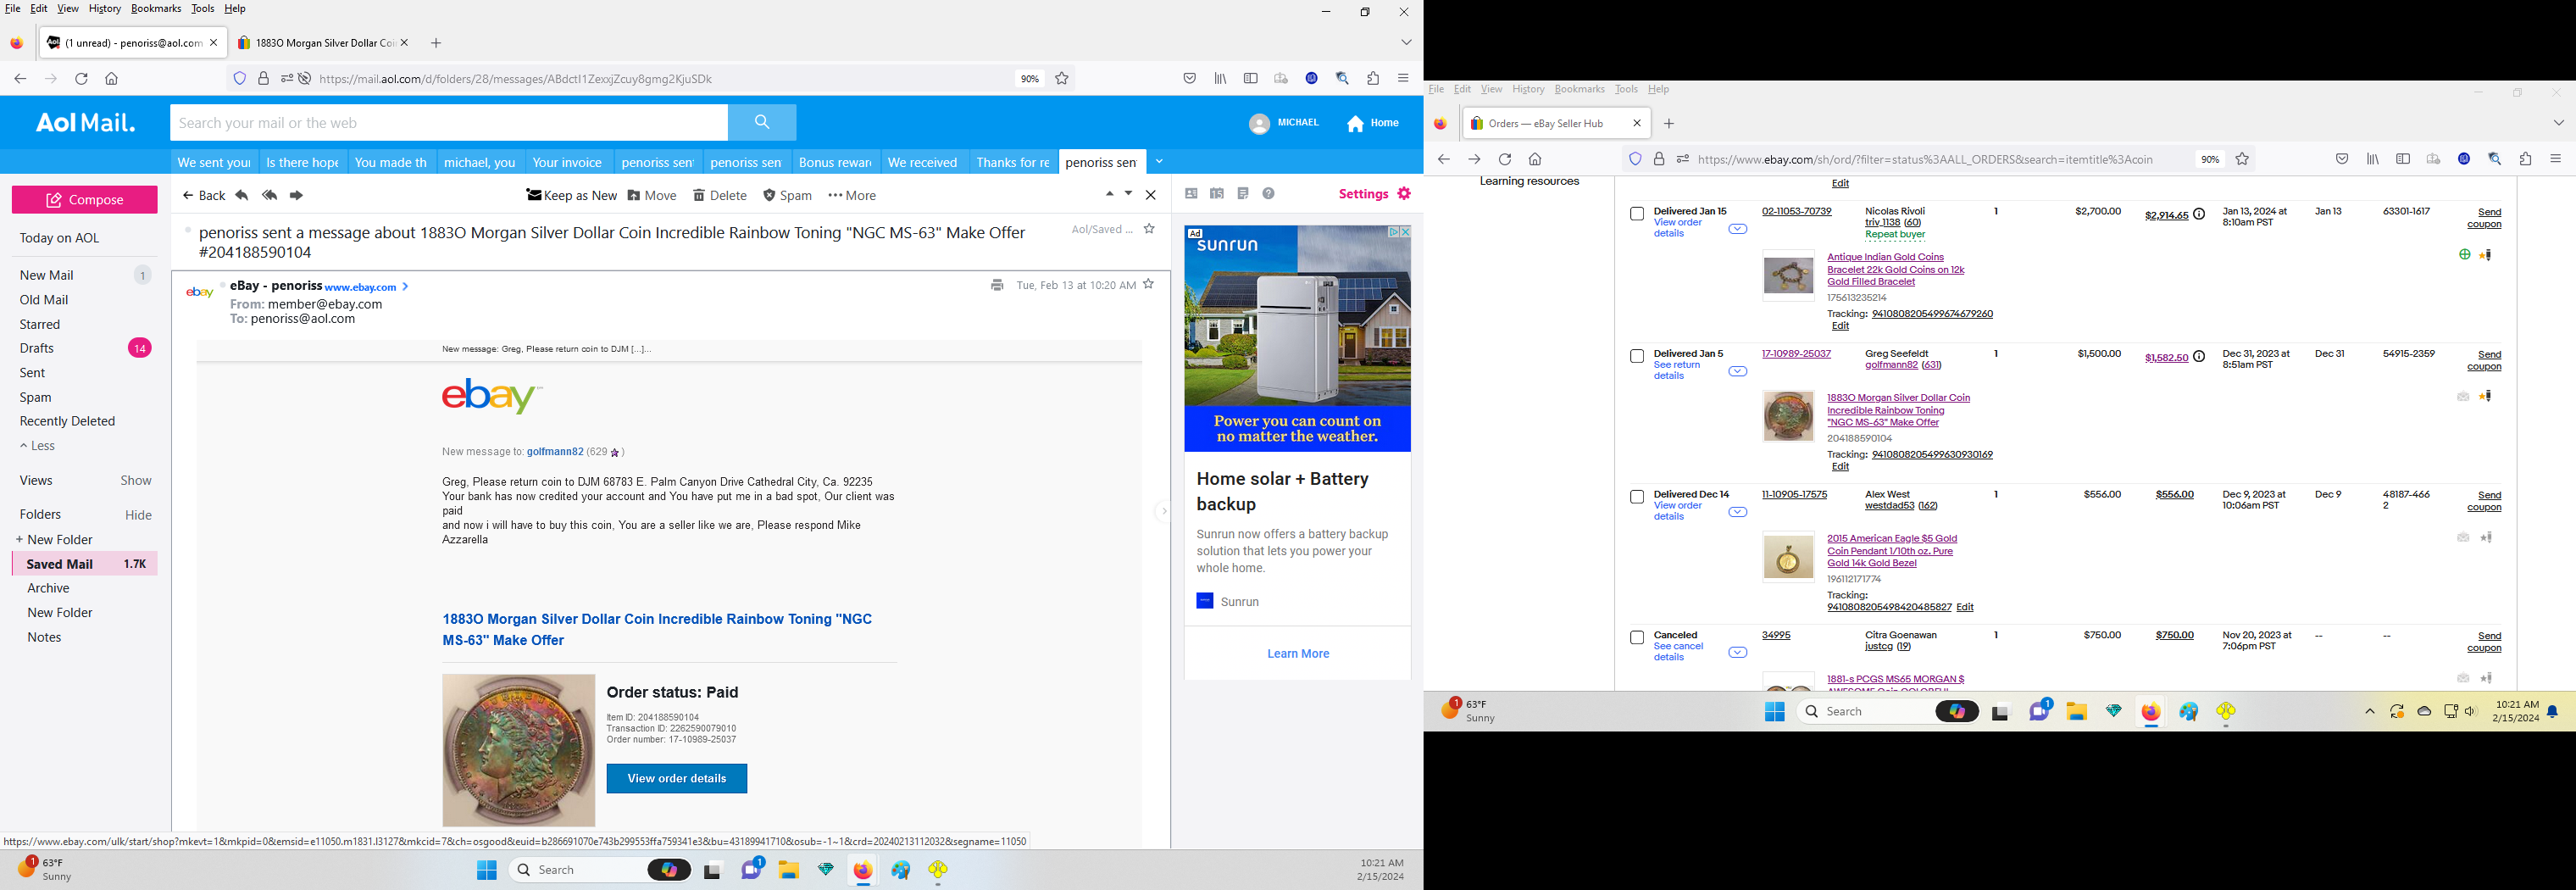
Task: Click the View order details button in the email
Action: tap(677, 779)
